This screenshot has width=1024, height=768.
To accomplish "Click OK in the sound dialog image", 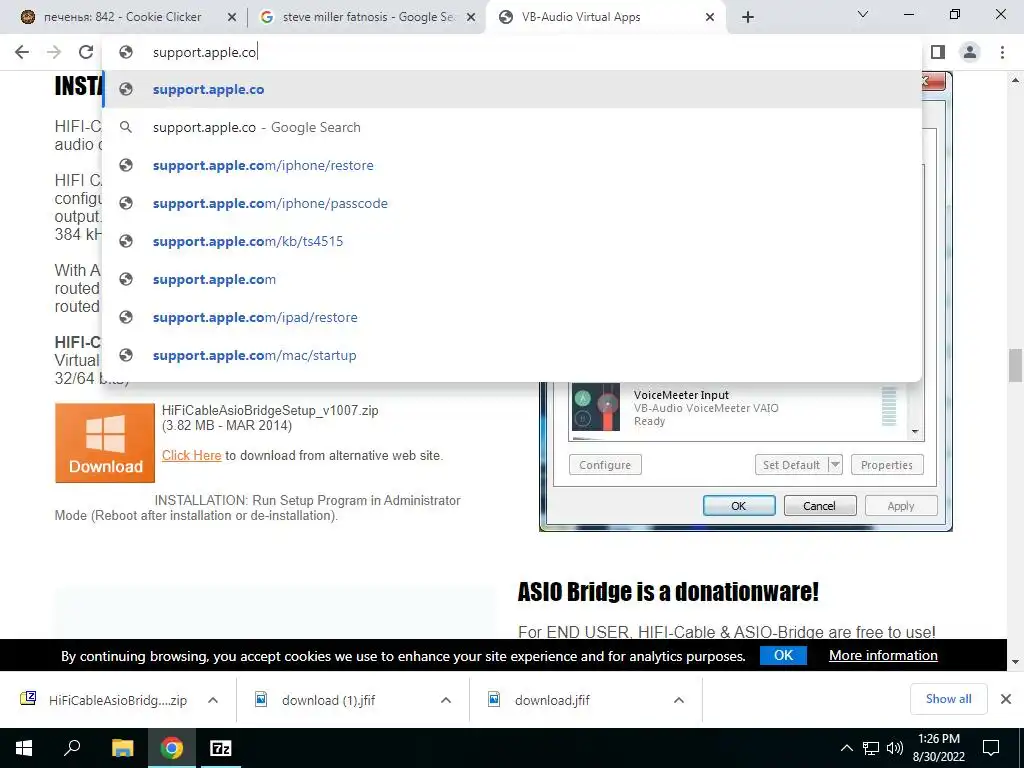I will pos(739,506).
